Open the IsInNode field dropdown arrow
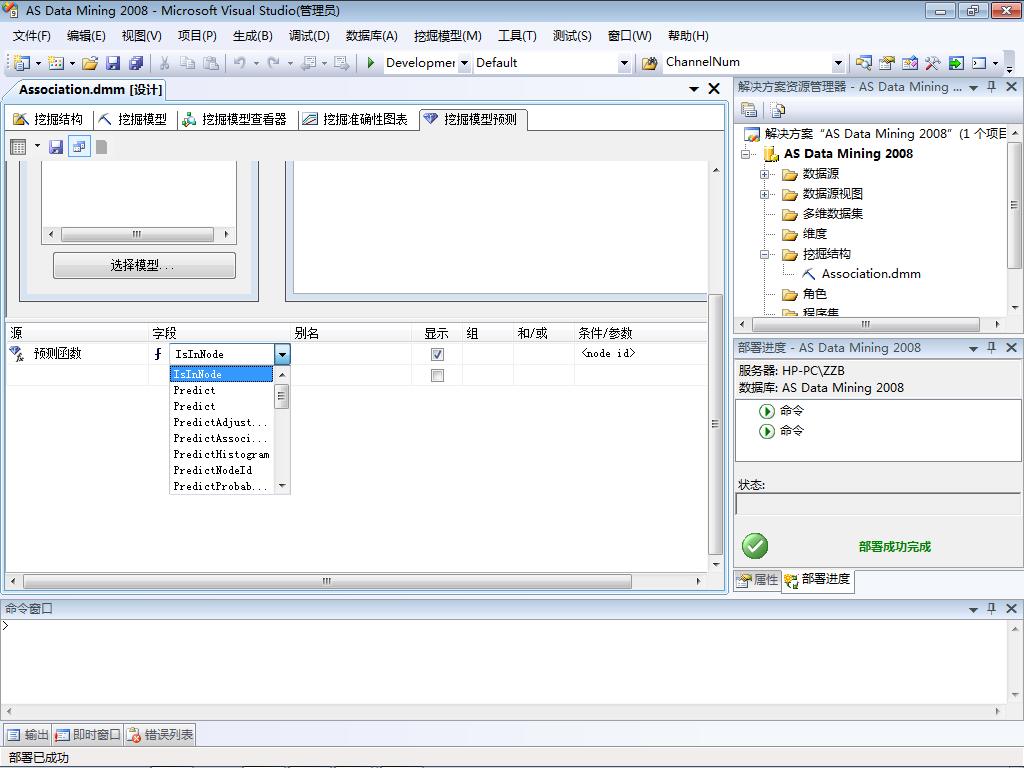This screenshot has width=1024, height=768. (x=282, y=355)
